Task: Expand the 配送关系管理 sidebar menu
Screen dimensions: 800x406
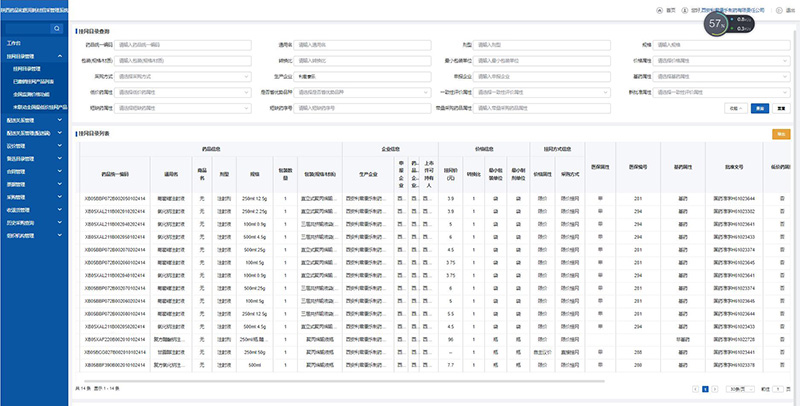Action: (x=59, y=119)
